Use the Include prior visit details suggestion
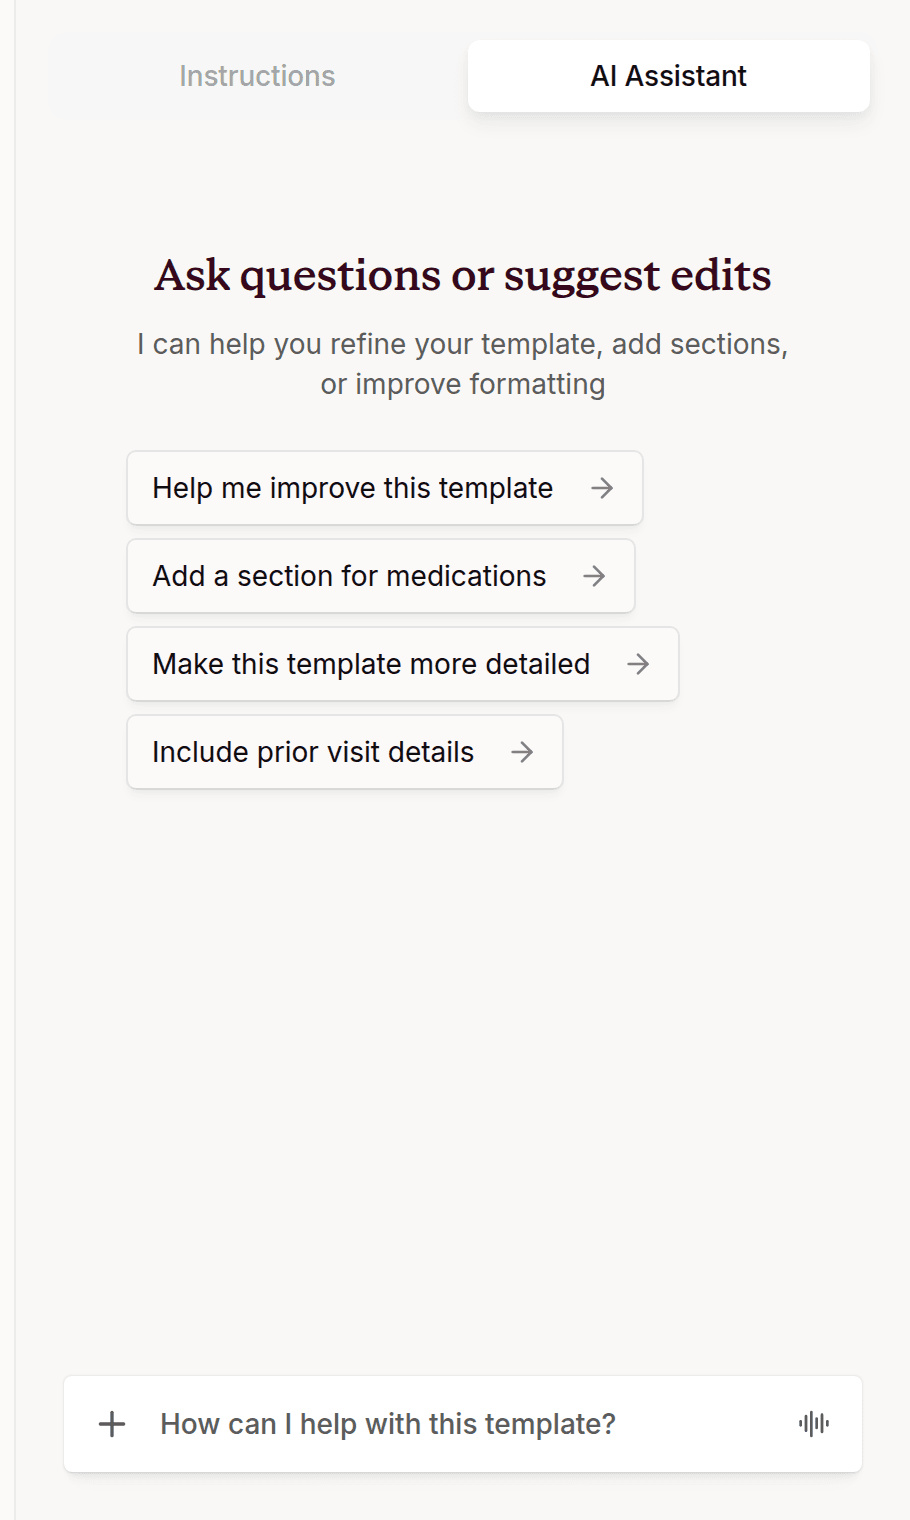This screenshot has height=1520, width=910. (345, 752)
